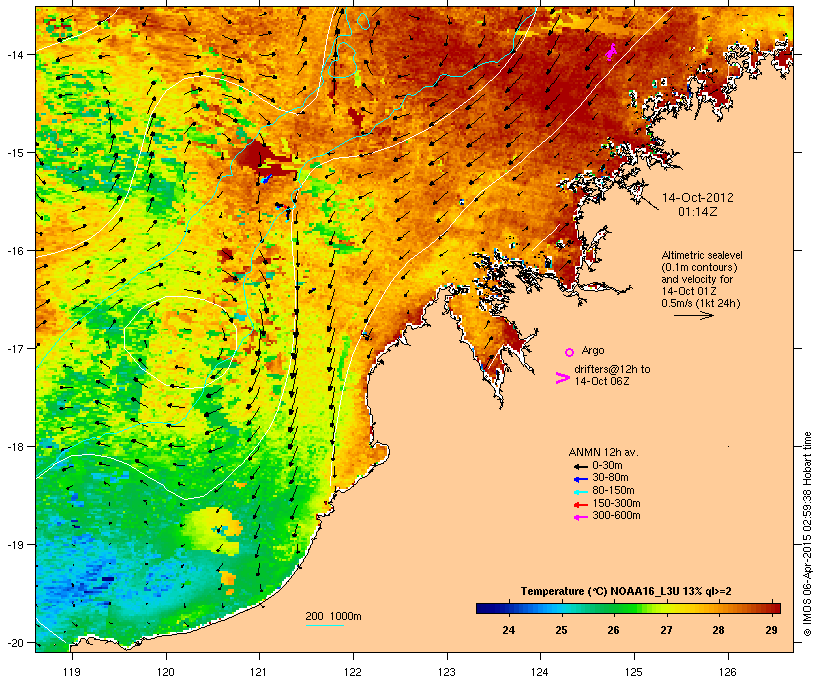Viewport: 820px width, 680px height.
Task: Click the '300-600m' depth label
Action: [x=616, y=516]
